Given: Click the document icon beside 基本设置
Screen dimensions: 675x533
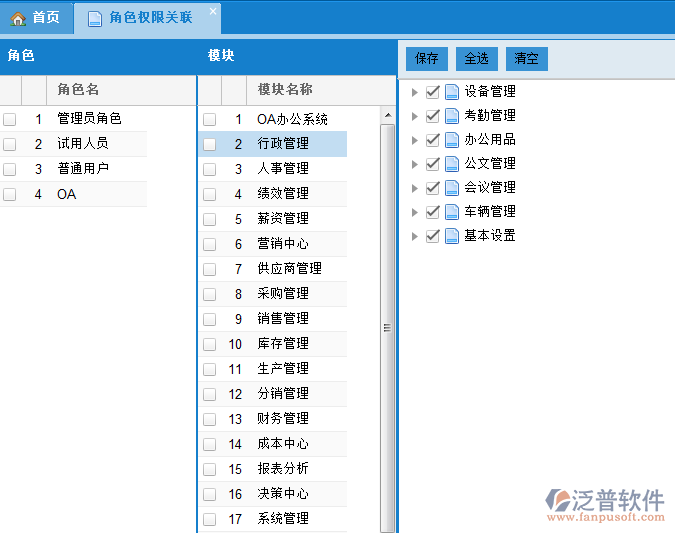Looking at the screenshot, I should pyautogui.click(x=451, y=236).
